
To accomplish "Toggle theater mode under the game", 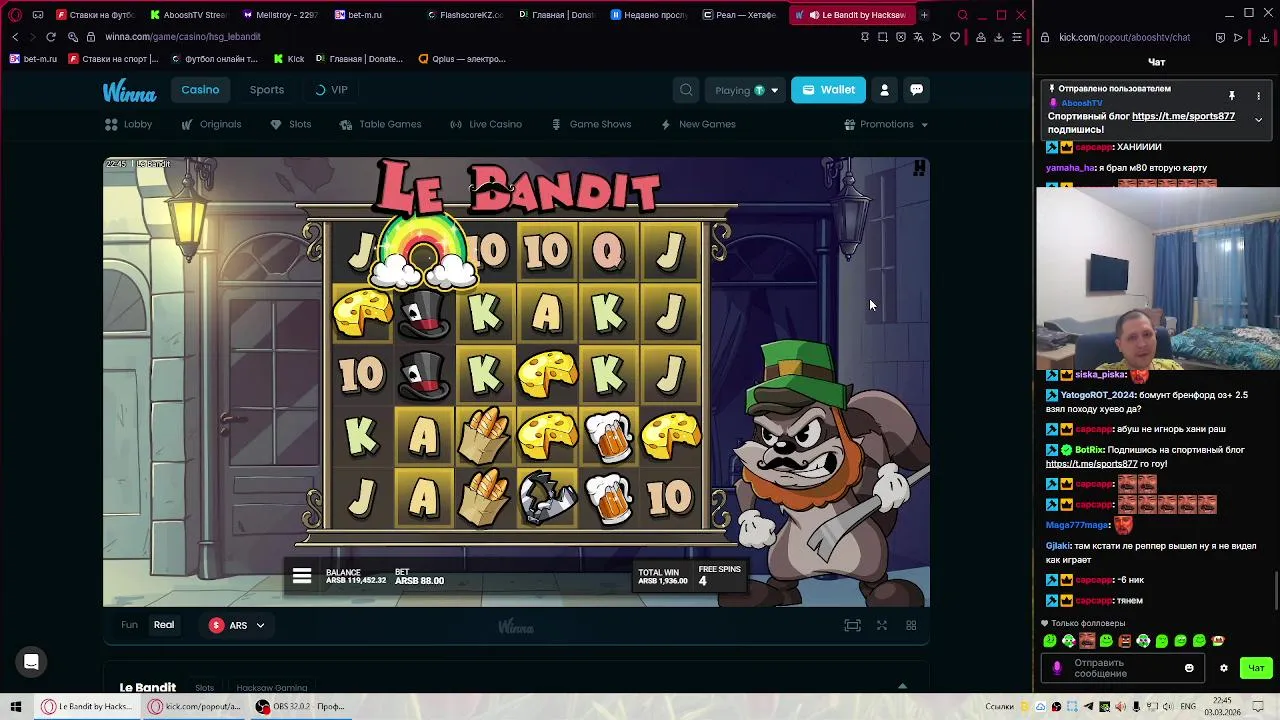I will coord(852,625).
